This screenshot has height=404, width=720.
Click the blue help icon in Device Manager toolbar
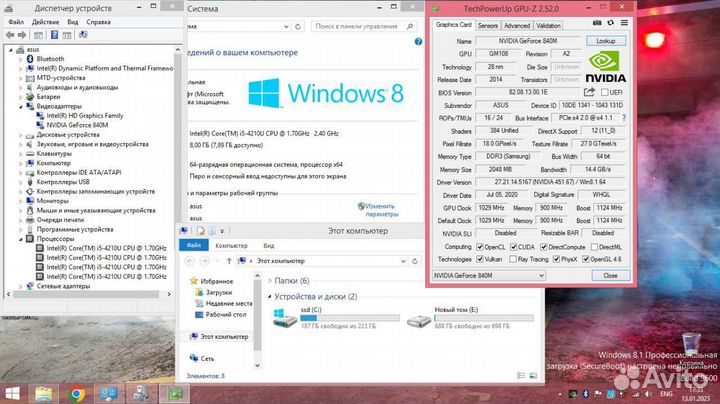tap(54, 35)
